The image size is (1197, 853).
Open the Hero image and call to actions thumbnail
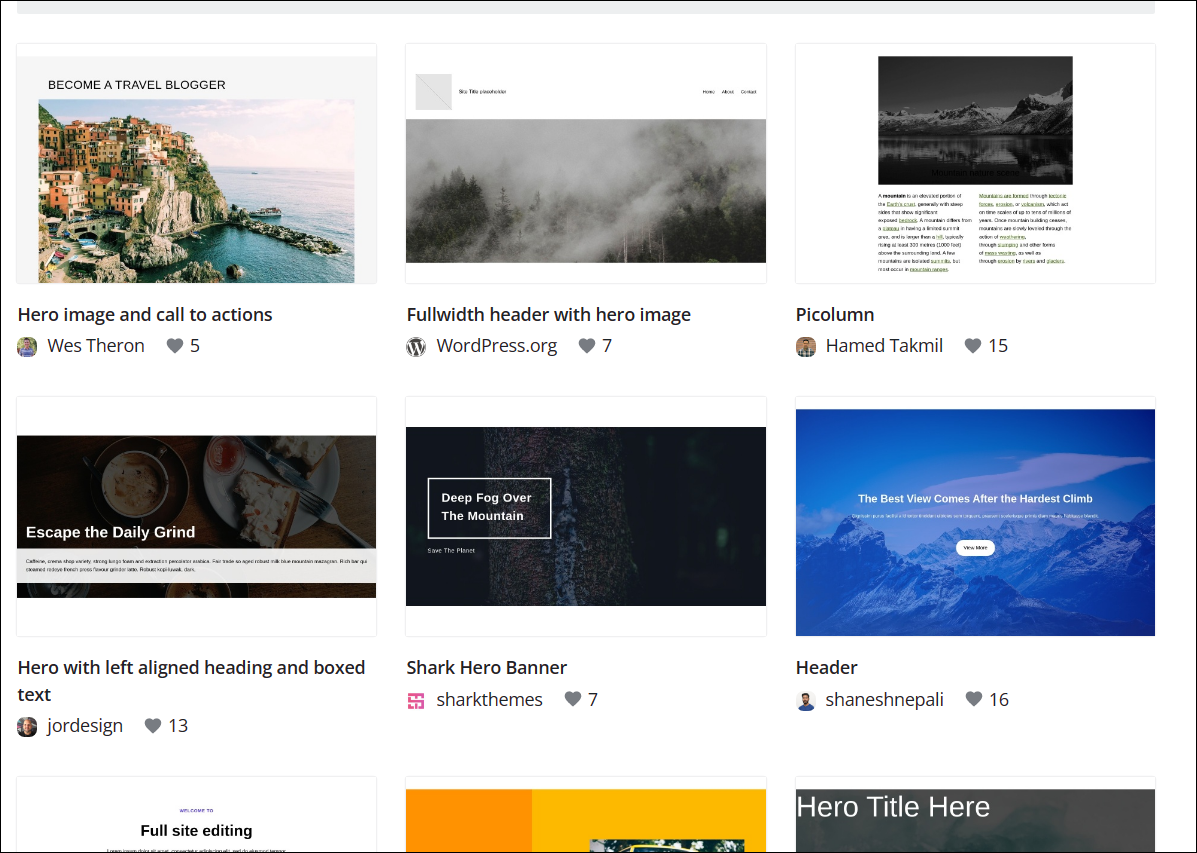(x=196, y=163)
